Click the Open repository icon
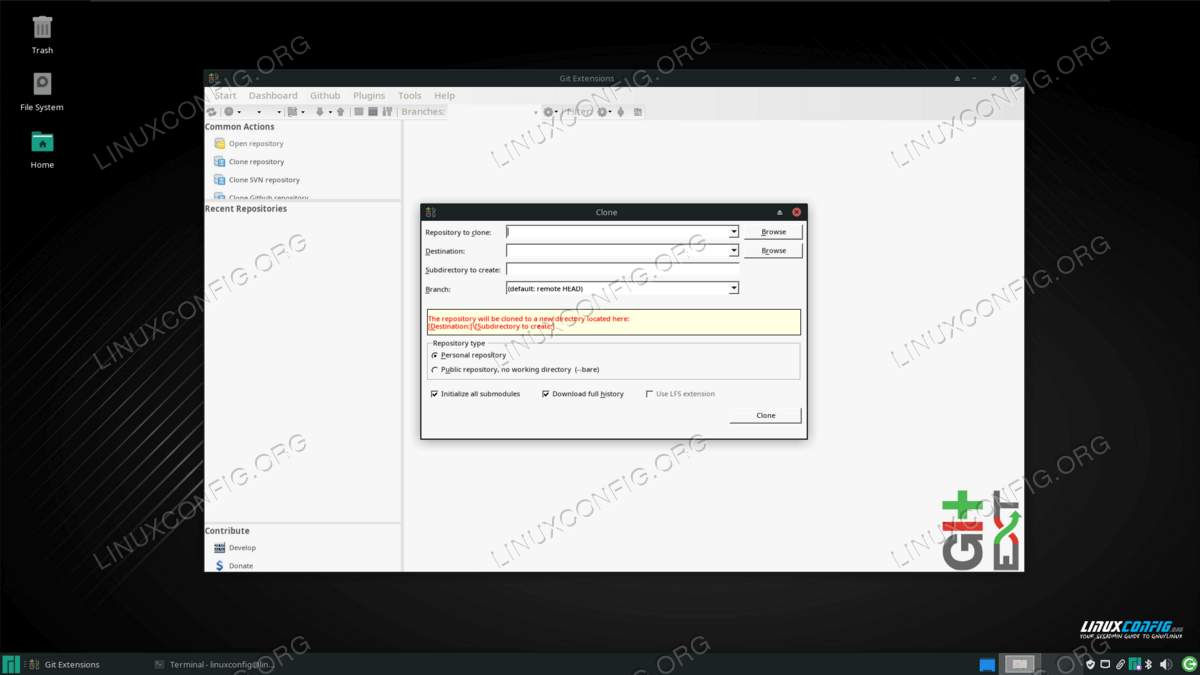 tap(220, 144)
